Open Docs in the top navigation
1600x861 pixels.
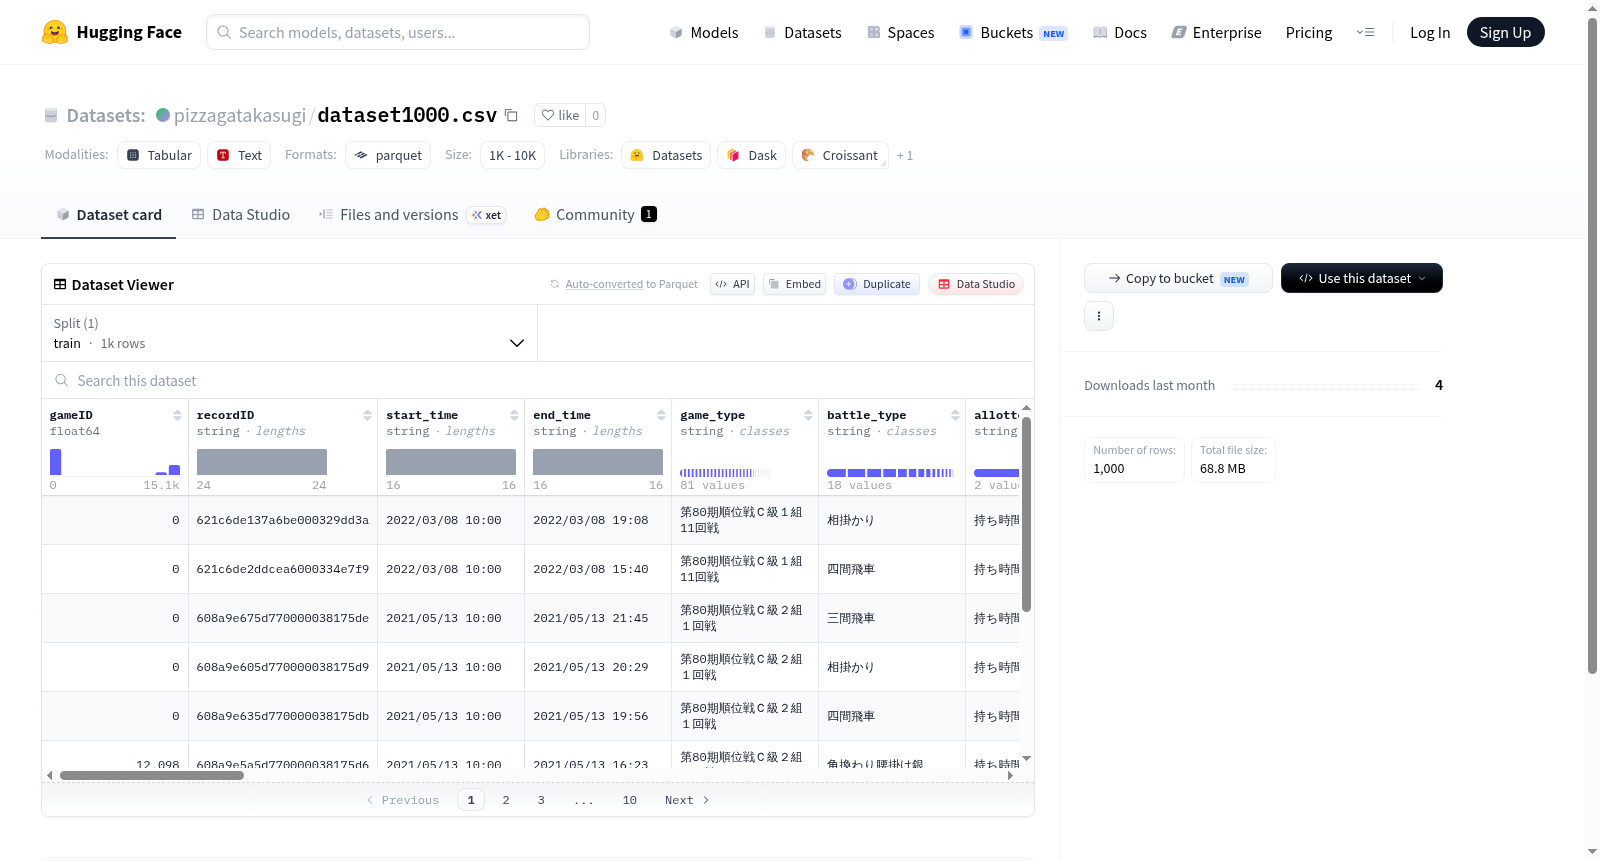tap(1120, 32)
